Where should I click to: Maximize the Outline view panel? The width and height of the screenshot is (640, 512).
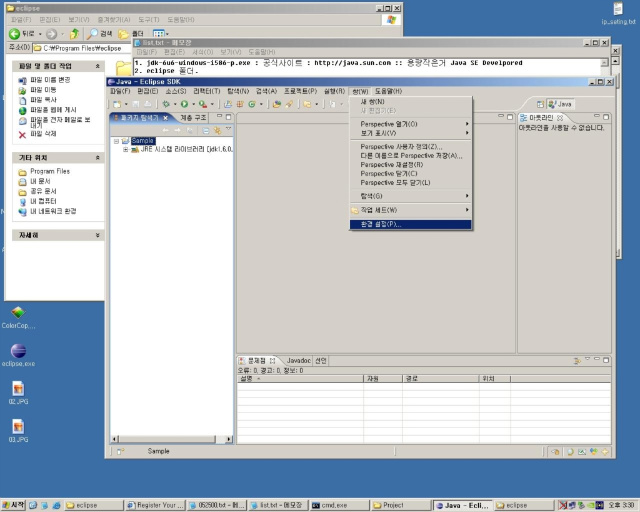click(606, 117)
